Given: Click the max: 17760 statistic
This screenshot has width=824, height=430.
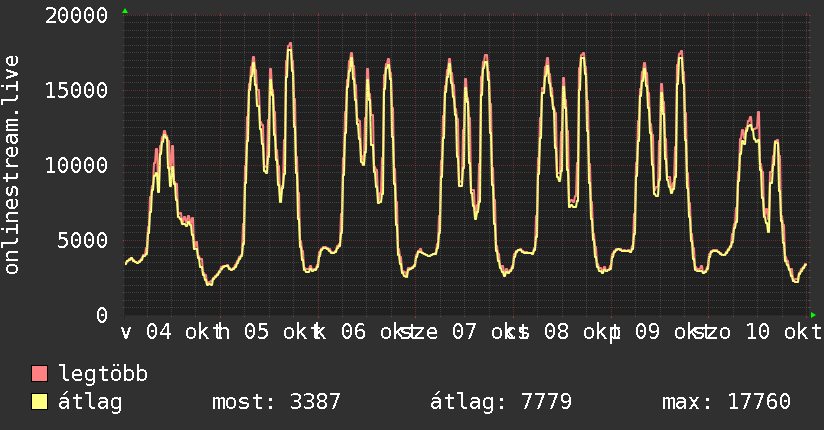Looking at the screenshot, I should (x=726, y=402).
